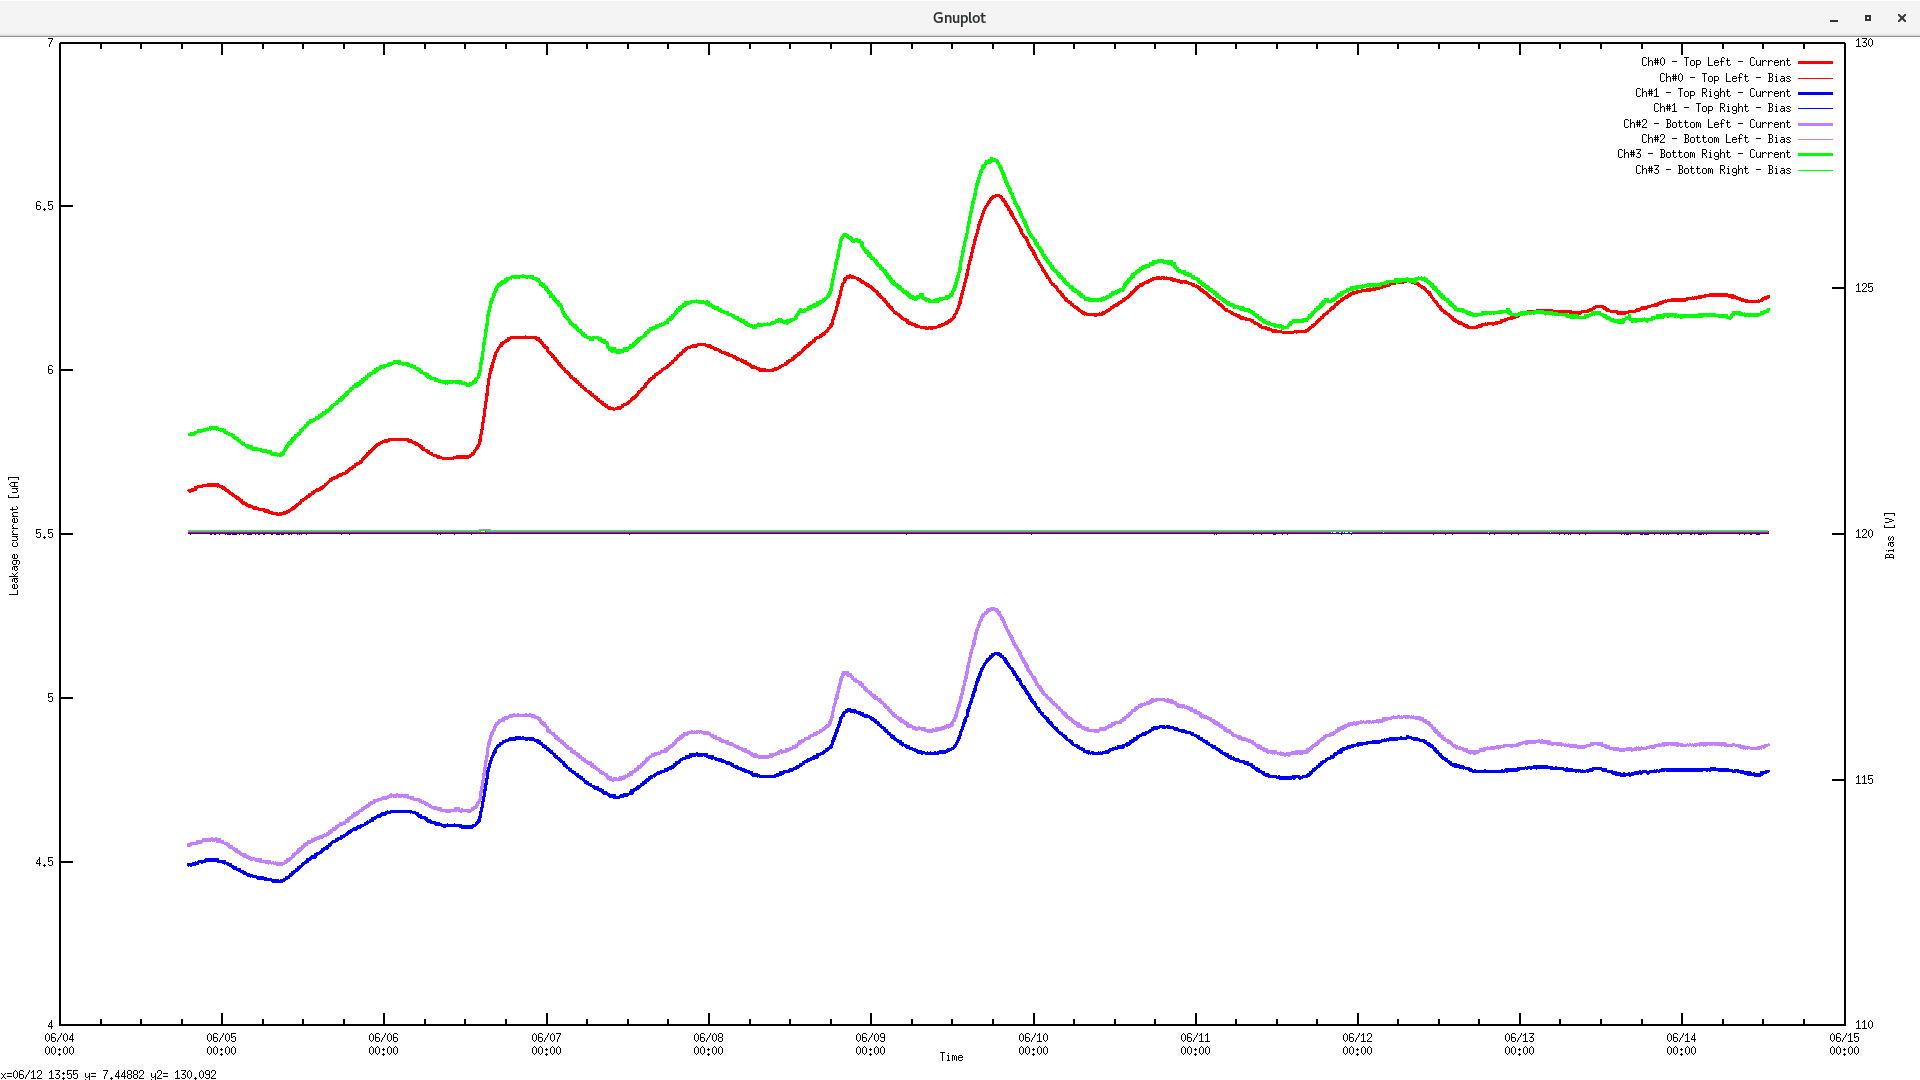
Task: Hide Ch#1 Top Right Current curve via legend
Action: [x=1712, y=93]
